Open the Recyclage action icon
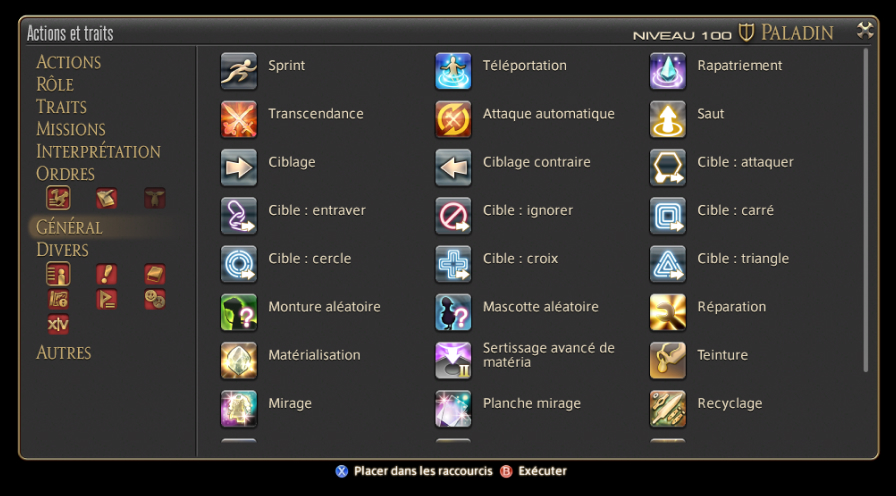Image resolution: width=896 pixels, height=496 pixels. tap(667, 409)
